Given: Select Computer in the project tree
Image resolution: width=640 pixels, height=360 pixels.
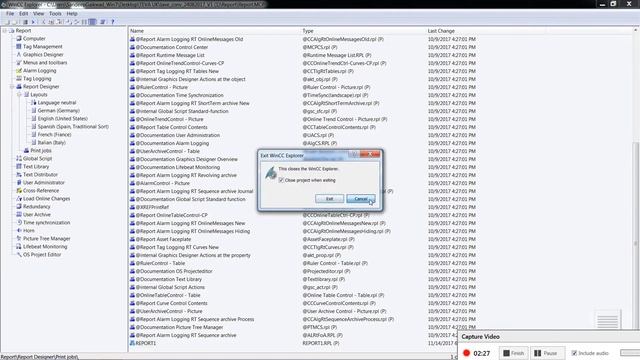Looking at the screenshot, I should [x=34, y=39].
